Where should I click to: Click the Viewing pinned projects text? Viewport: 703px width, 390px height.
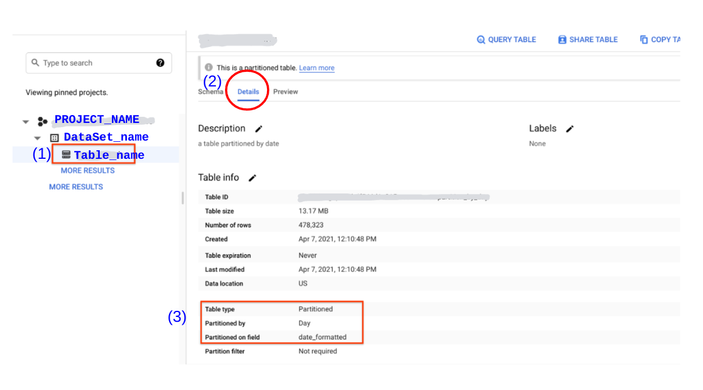tap(66, 92)
